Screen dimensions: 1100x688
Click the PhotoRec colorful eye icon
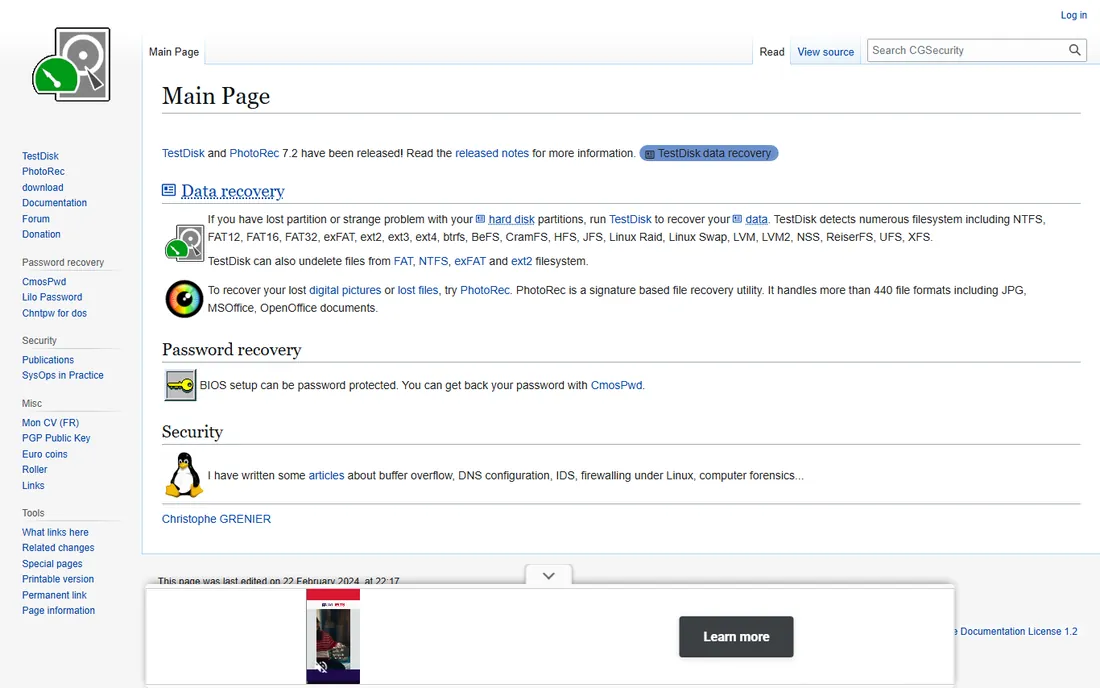tap(184, 299)
